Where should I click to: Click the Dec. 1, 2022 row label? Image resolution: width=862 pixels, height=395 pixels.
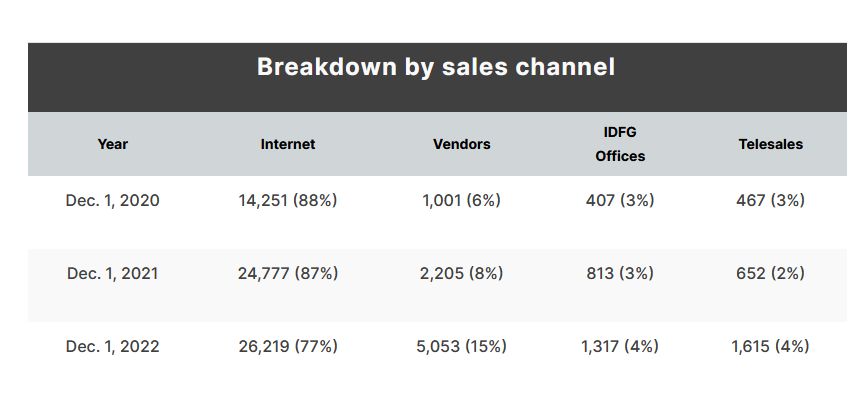[113, 347]
